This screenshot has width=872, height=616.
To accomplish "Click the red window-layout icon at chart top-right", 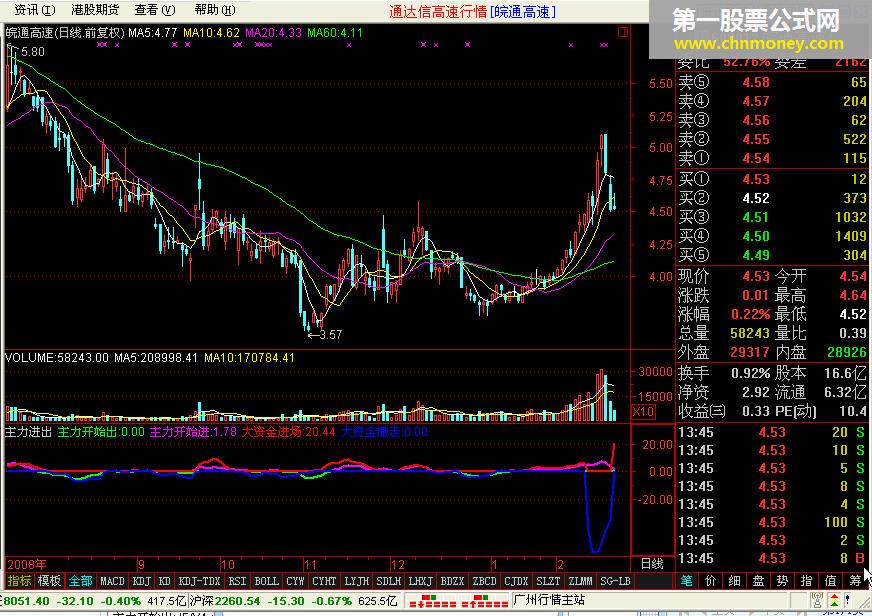I will pos(623,32).
